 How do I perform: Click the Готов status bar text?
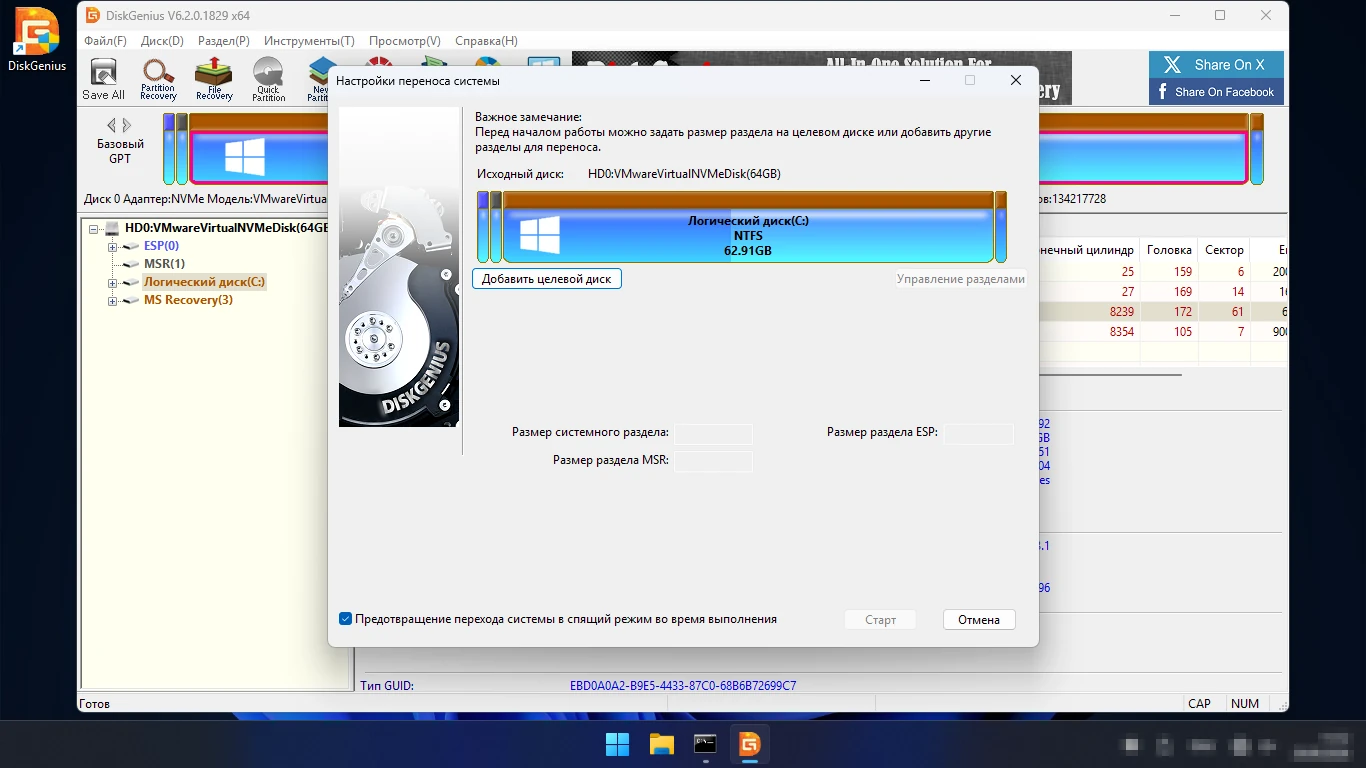94,704
